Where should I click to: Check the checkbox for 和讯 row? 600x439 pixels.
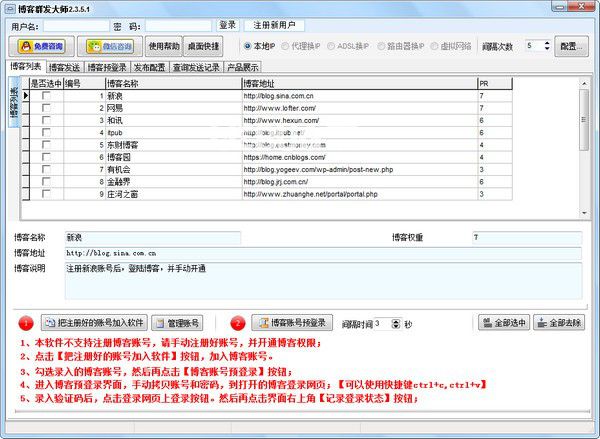(46, 120)
